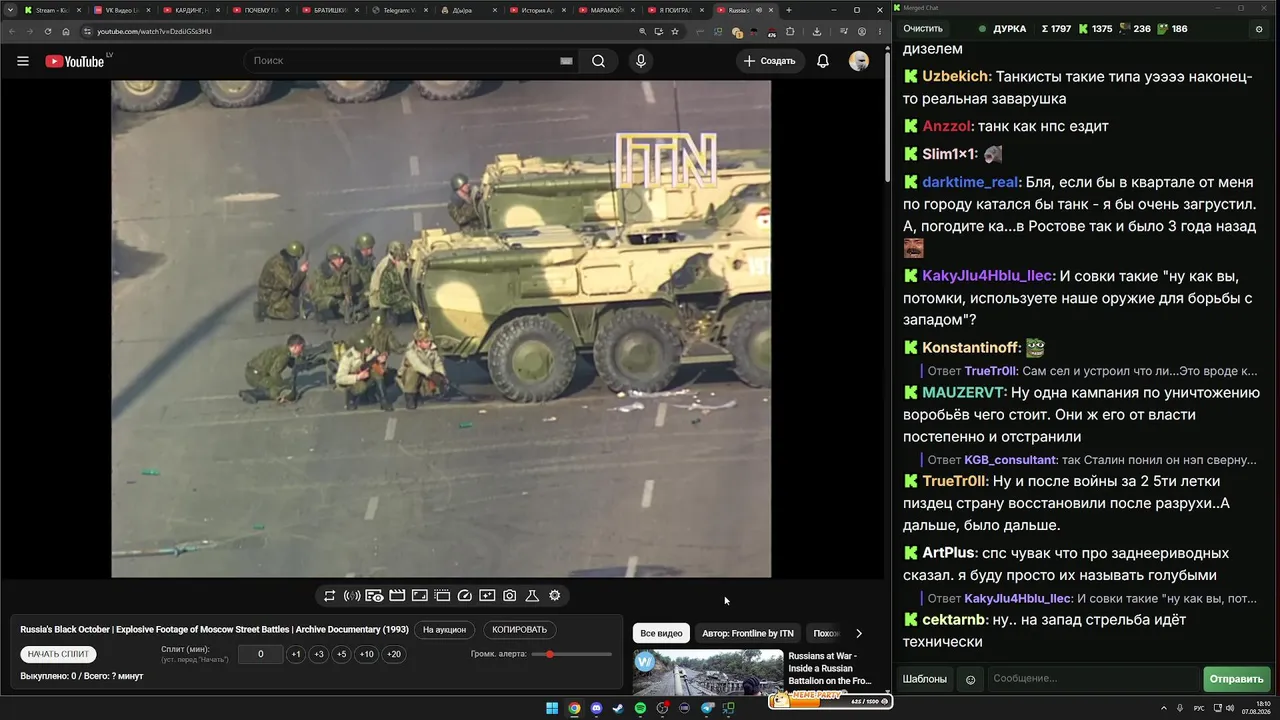Open the Chrome home page

[66, 32]
